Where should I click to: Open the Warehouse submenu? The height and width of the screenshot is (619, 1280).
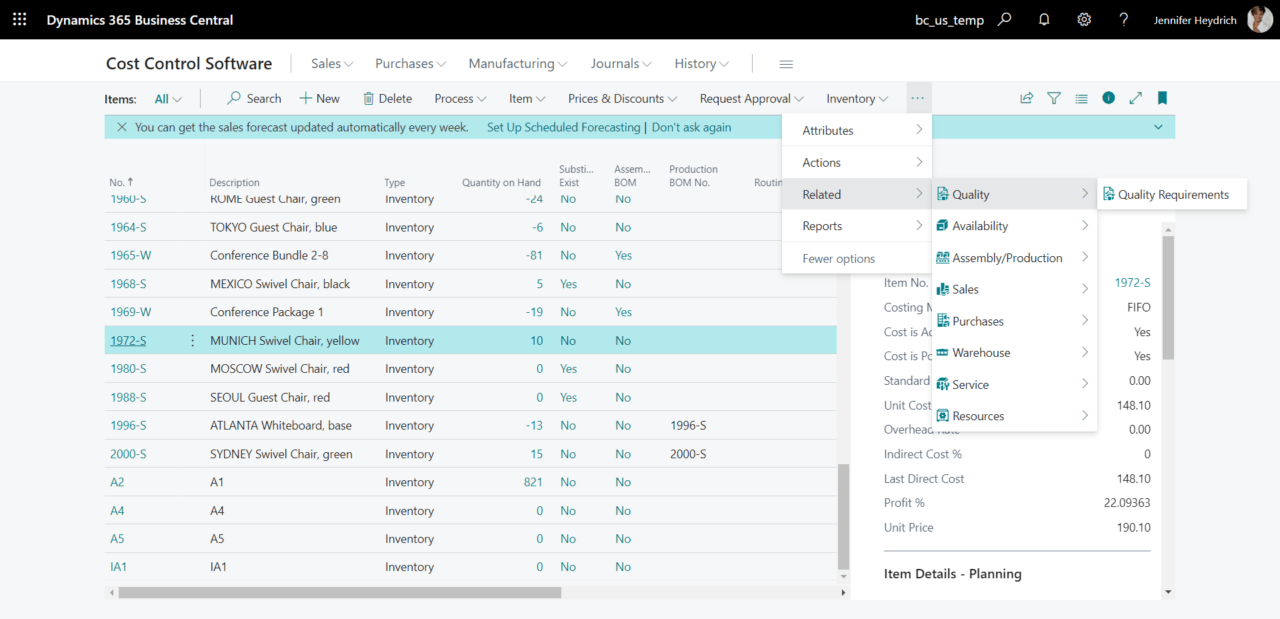(x=1014, y=352)
